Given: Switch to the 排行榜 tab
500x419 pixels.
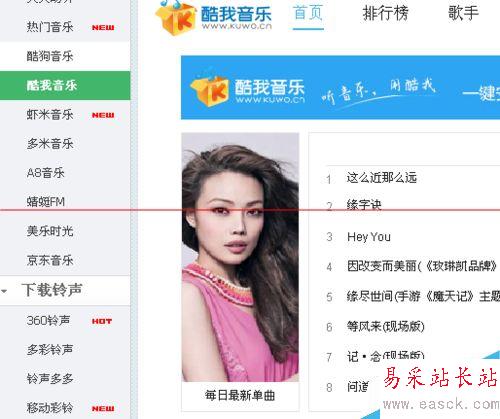Looking at the screenshot, I should pos(386,14).
